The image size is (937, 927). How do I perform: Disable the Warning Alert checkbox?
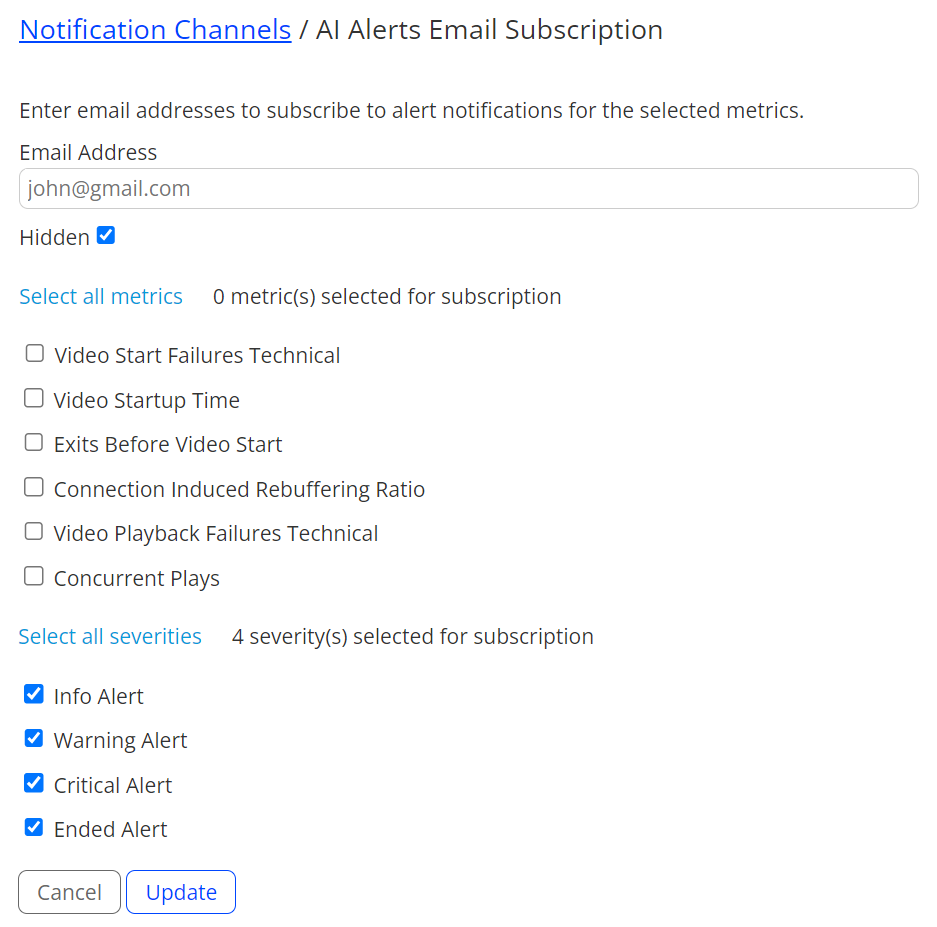point(33,738)
